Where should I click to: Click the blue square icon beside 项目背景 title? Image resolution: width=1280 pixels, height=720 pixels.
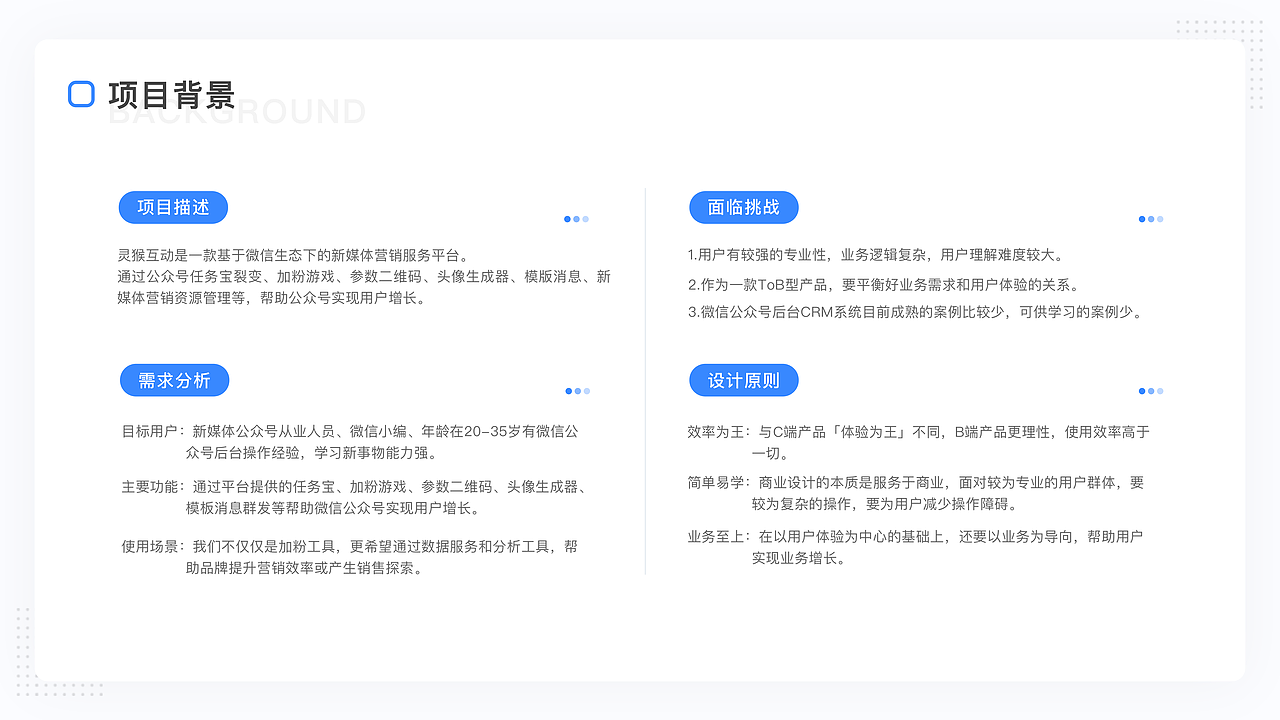point(80,94)
